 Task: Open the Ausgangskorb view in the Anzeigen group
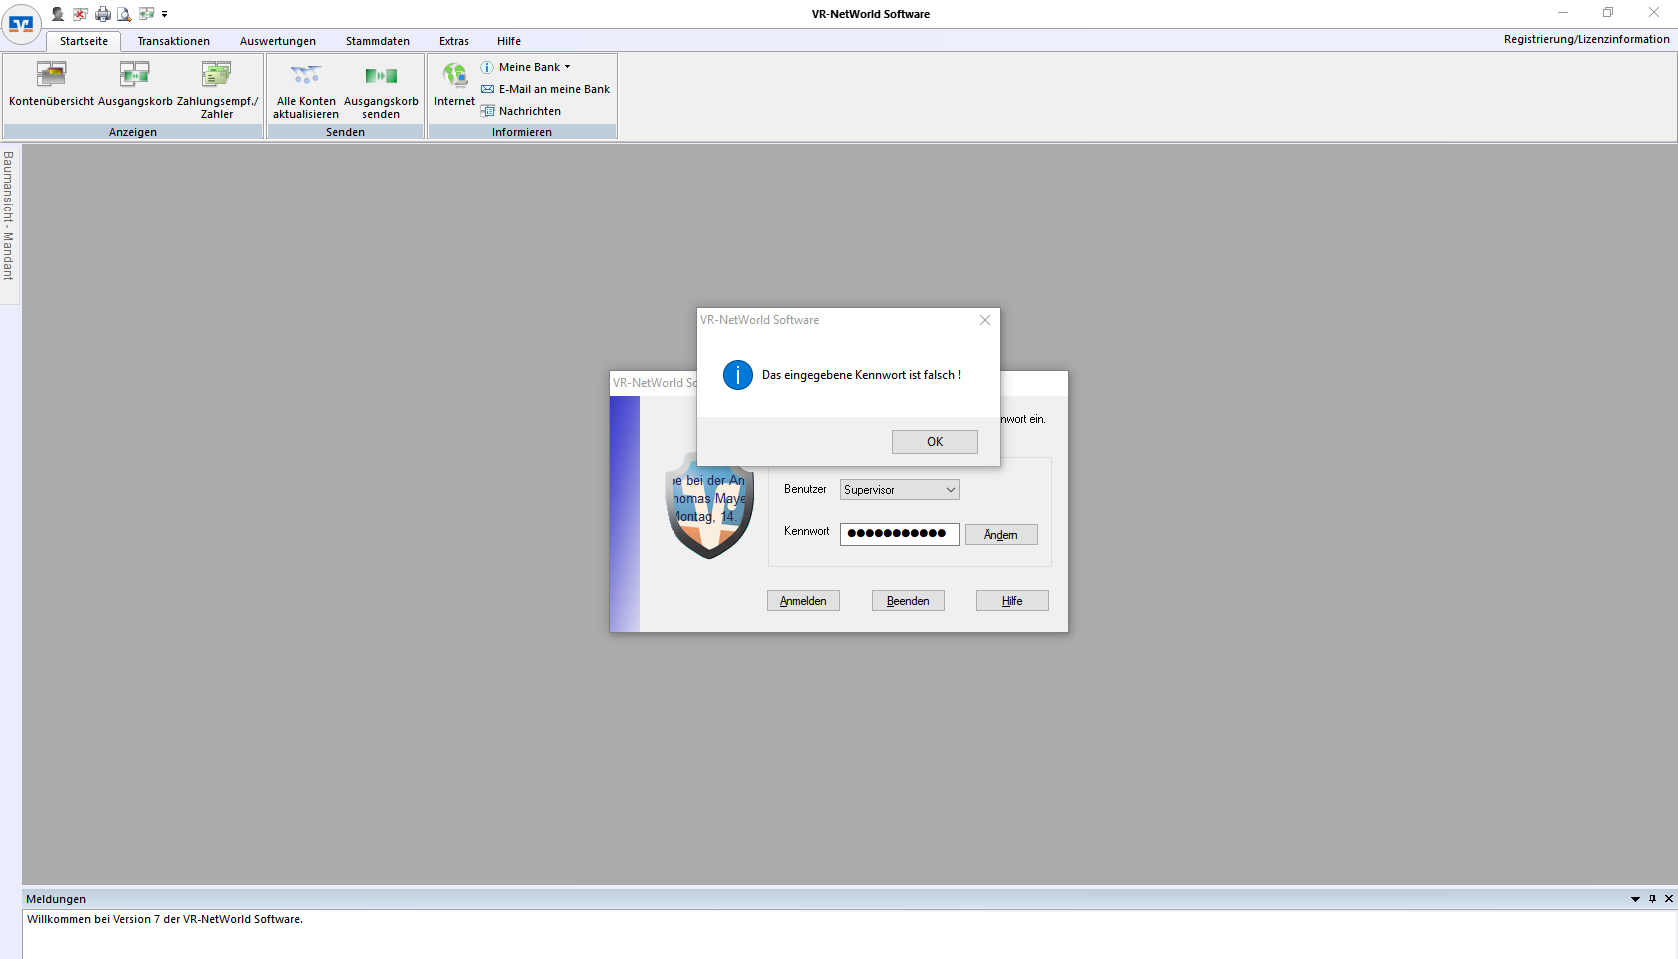[x=135, y=84]
